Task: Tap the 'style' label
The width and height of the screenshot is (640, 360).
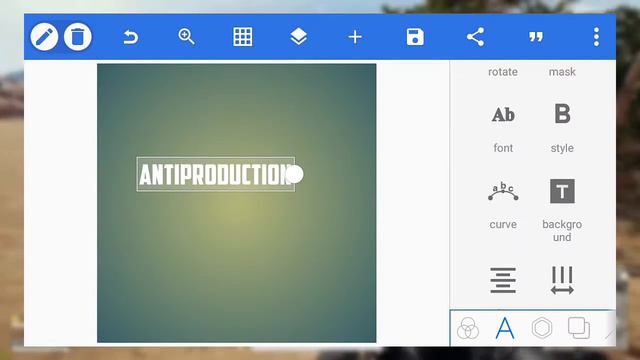Action: (x=562, y=148)
